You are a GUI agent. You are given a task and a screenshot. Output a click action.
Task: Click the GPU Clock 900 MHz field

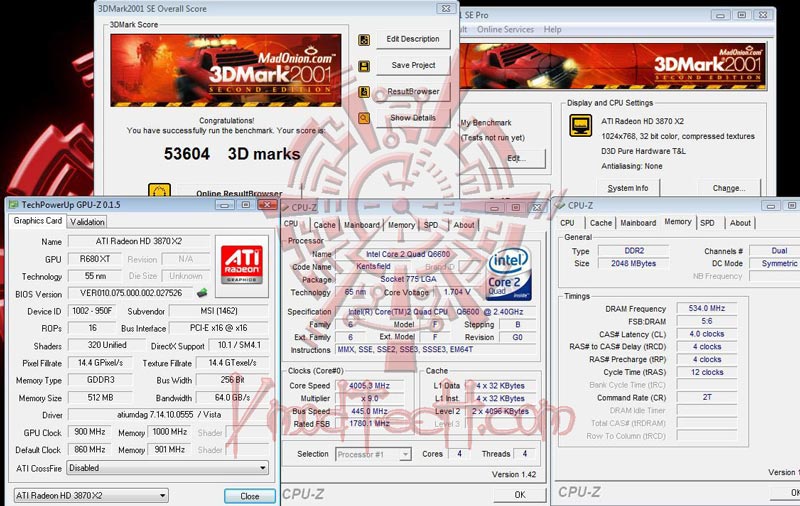[x=90, y=432]
